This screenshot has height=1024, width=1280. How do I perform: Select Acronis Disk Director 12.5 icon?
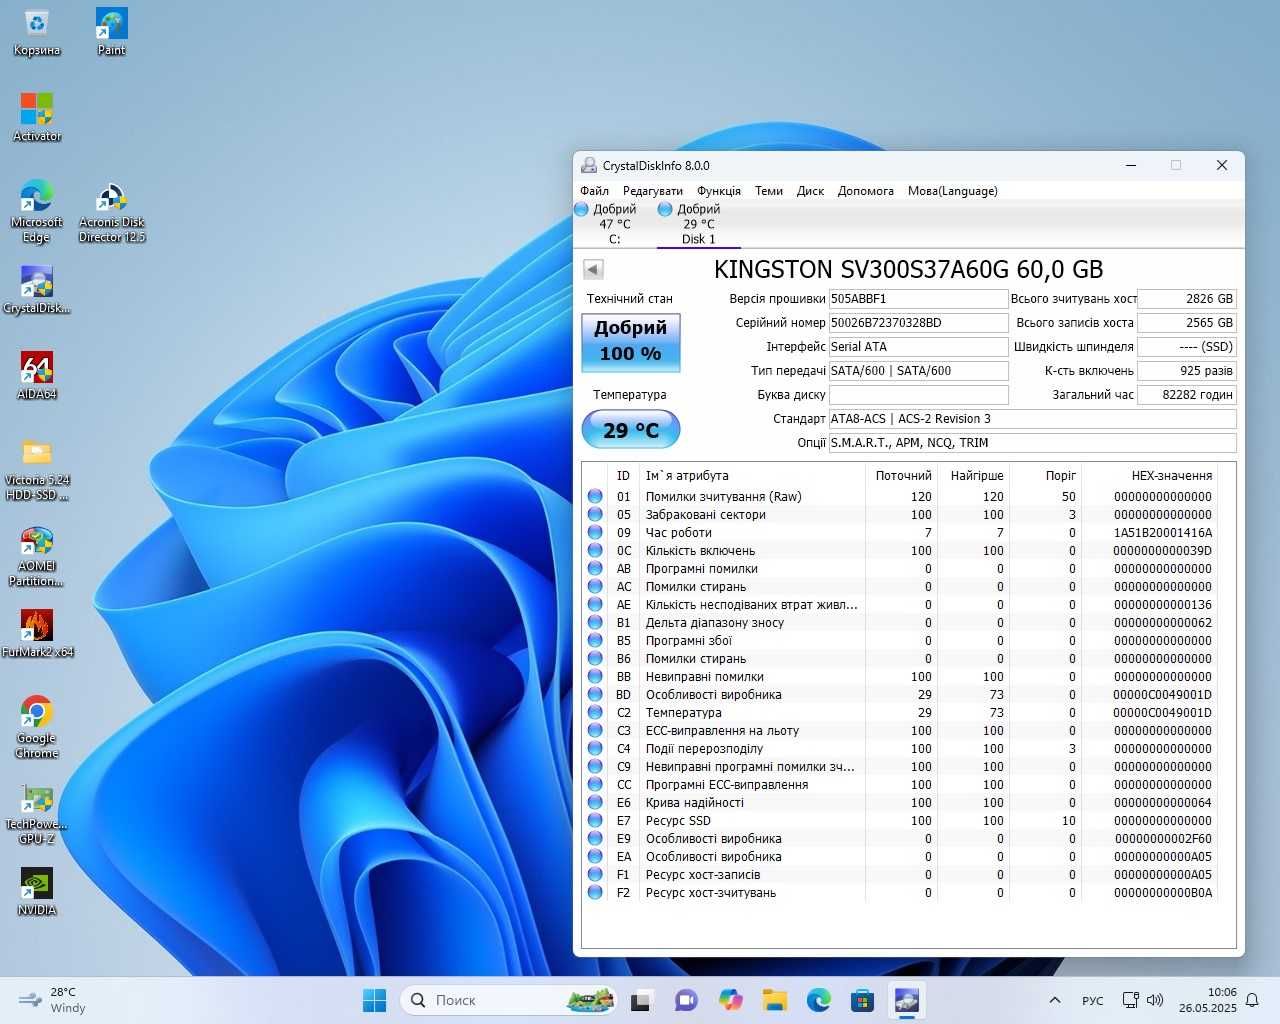point(111,212)
